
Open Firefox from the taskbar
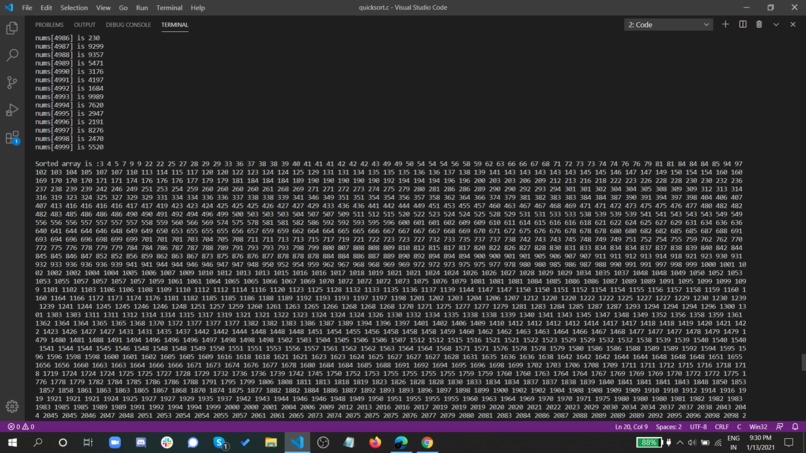pyautogui.click(x=375, y=442)
